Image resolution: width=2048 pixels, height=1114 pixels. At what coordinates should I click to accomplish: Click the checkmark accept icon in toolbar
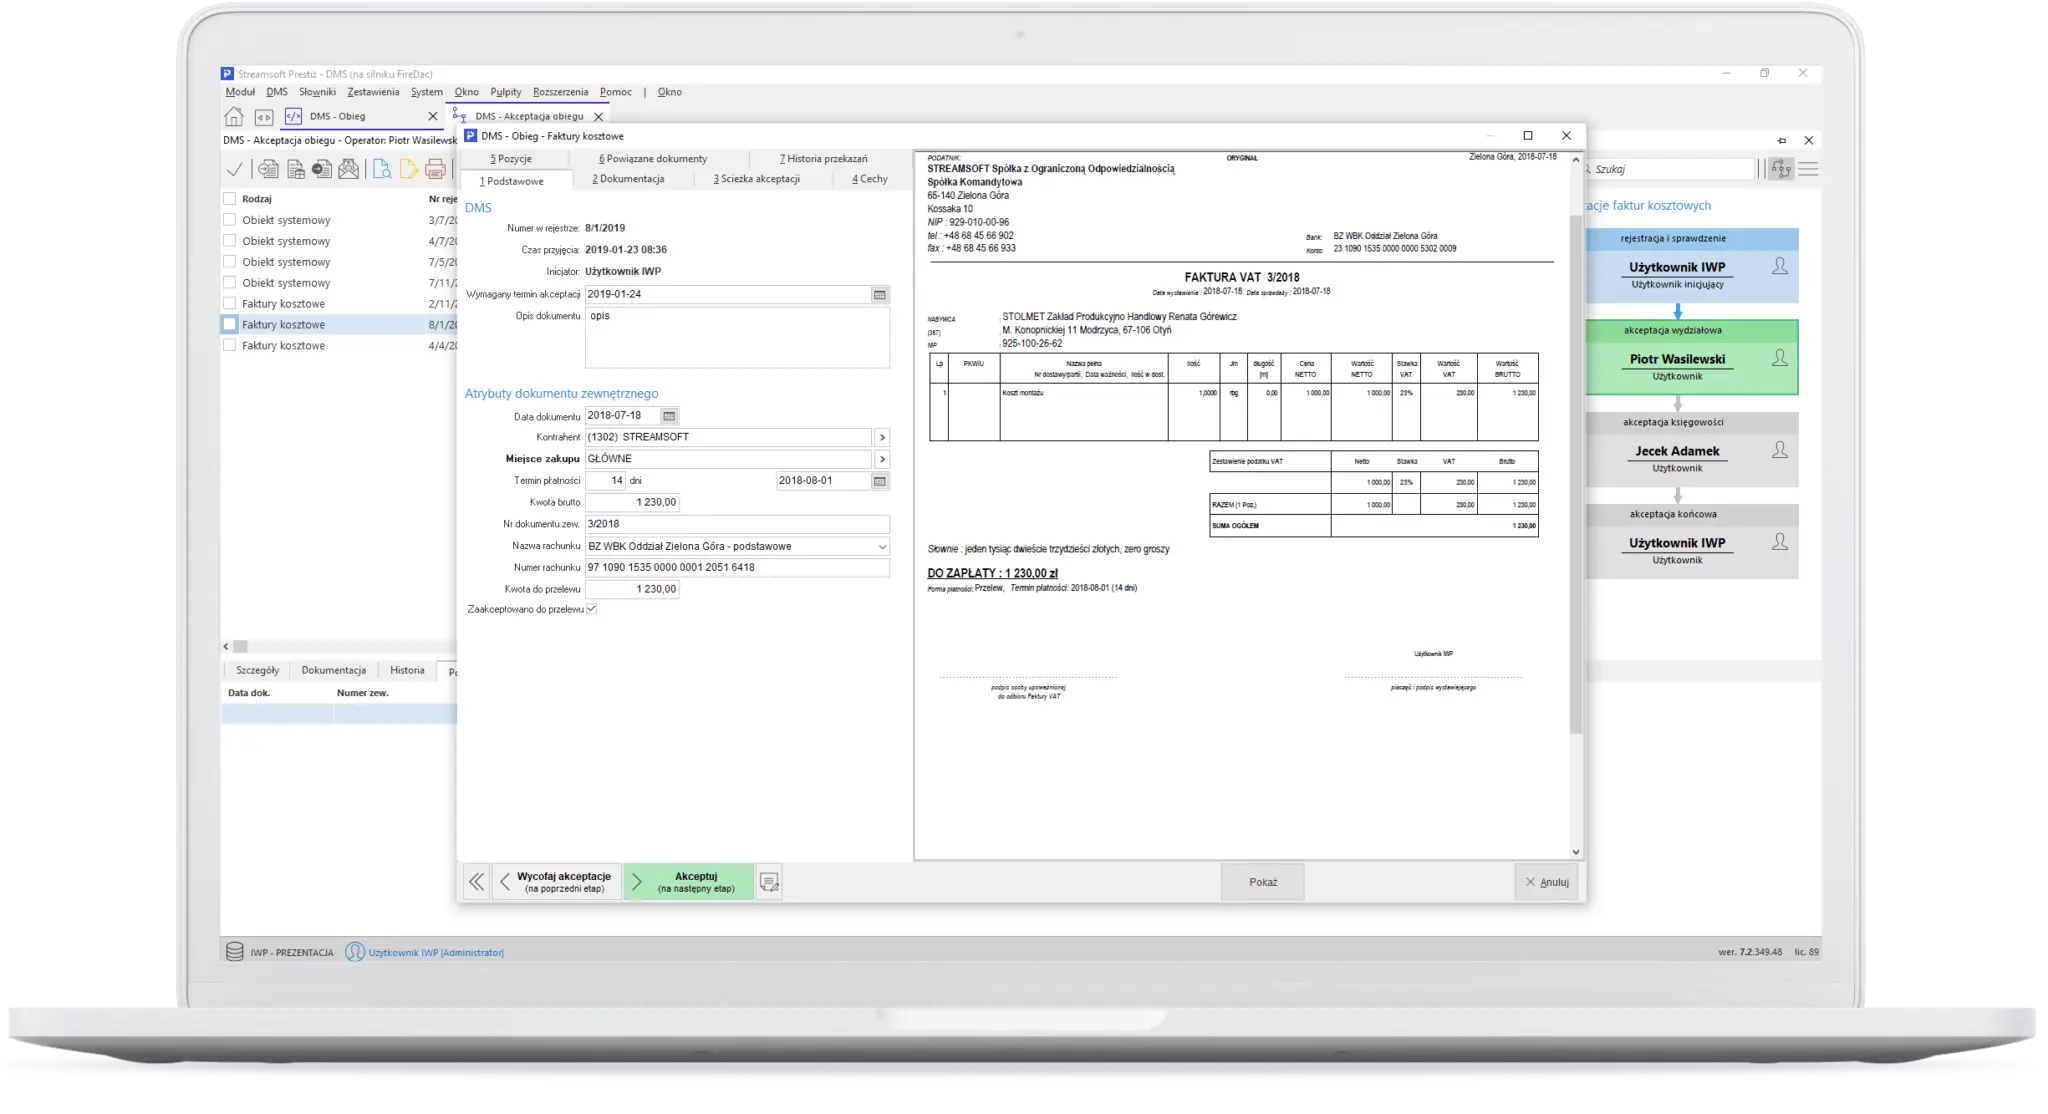coord(235,169)
